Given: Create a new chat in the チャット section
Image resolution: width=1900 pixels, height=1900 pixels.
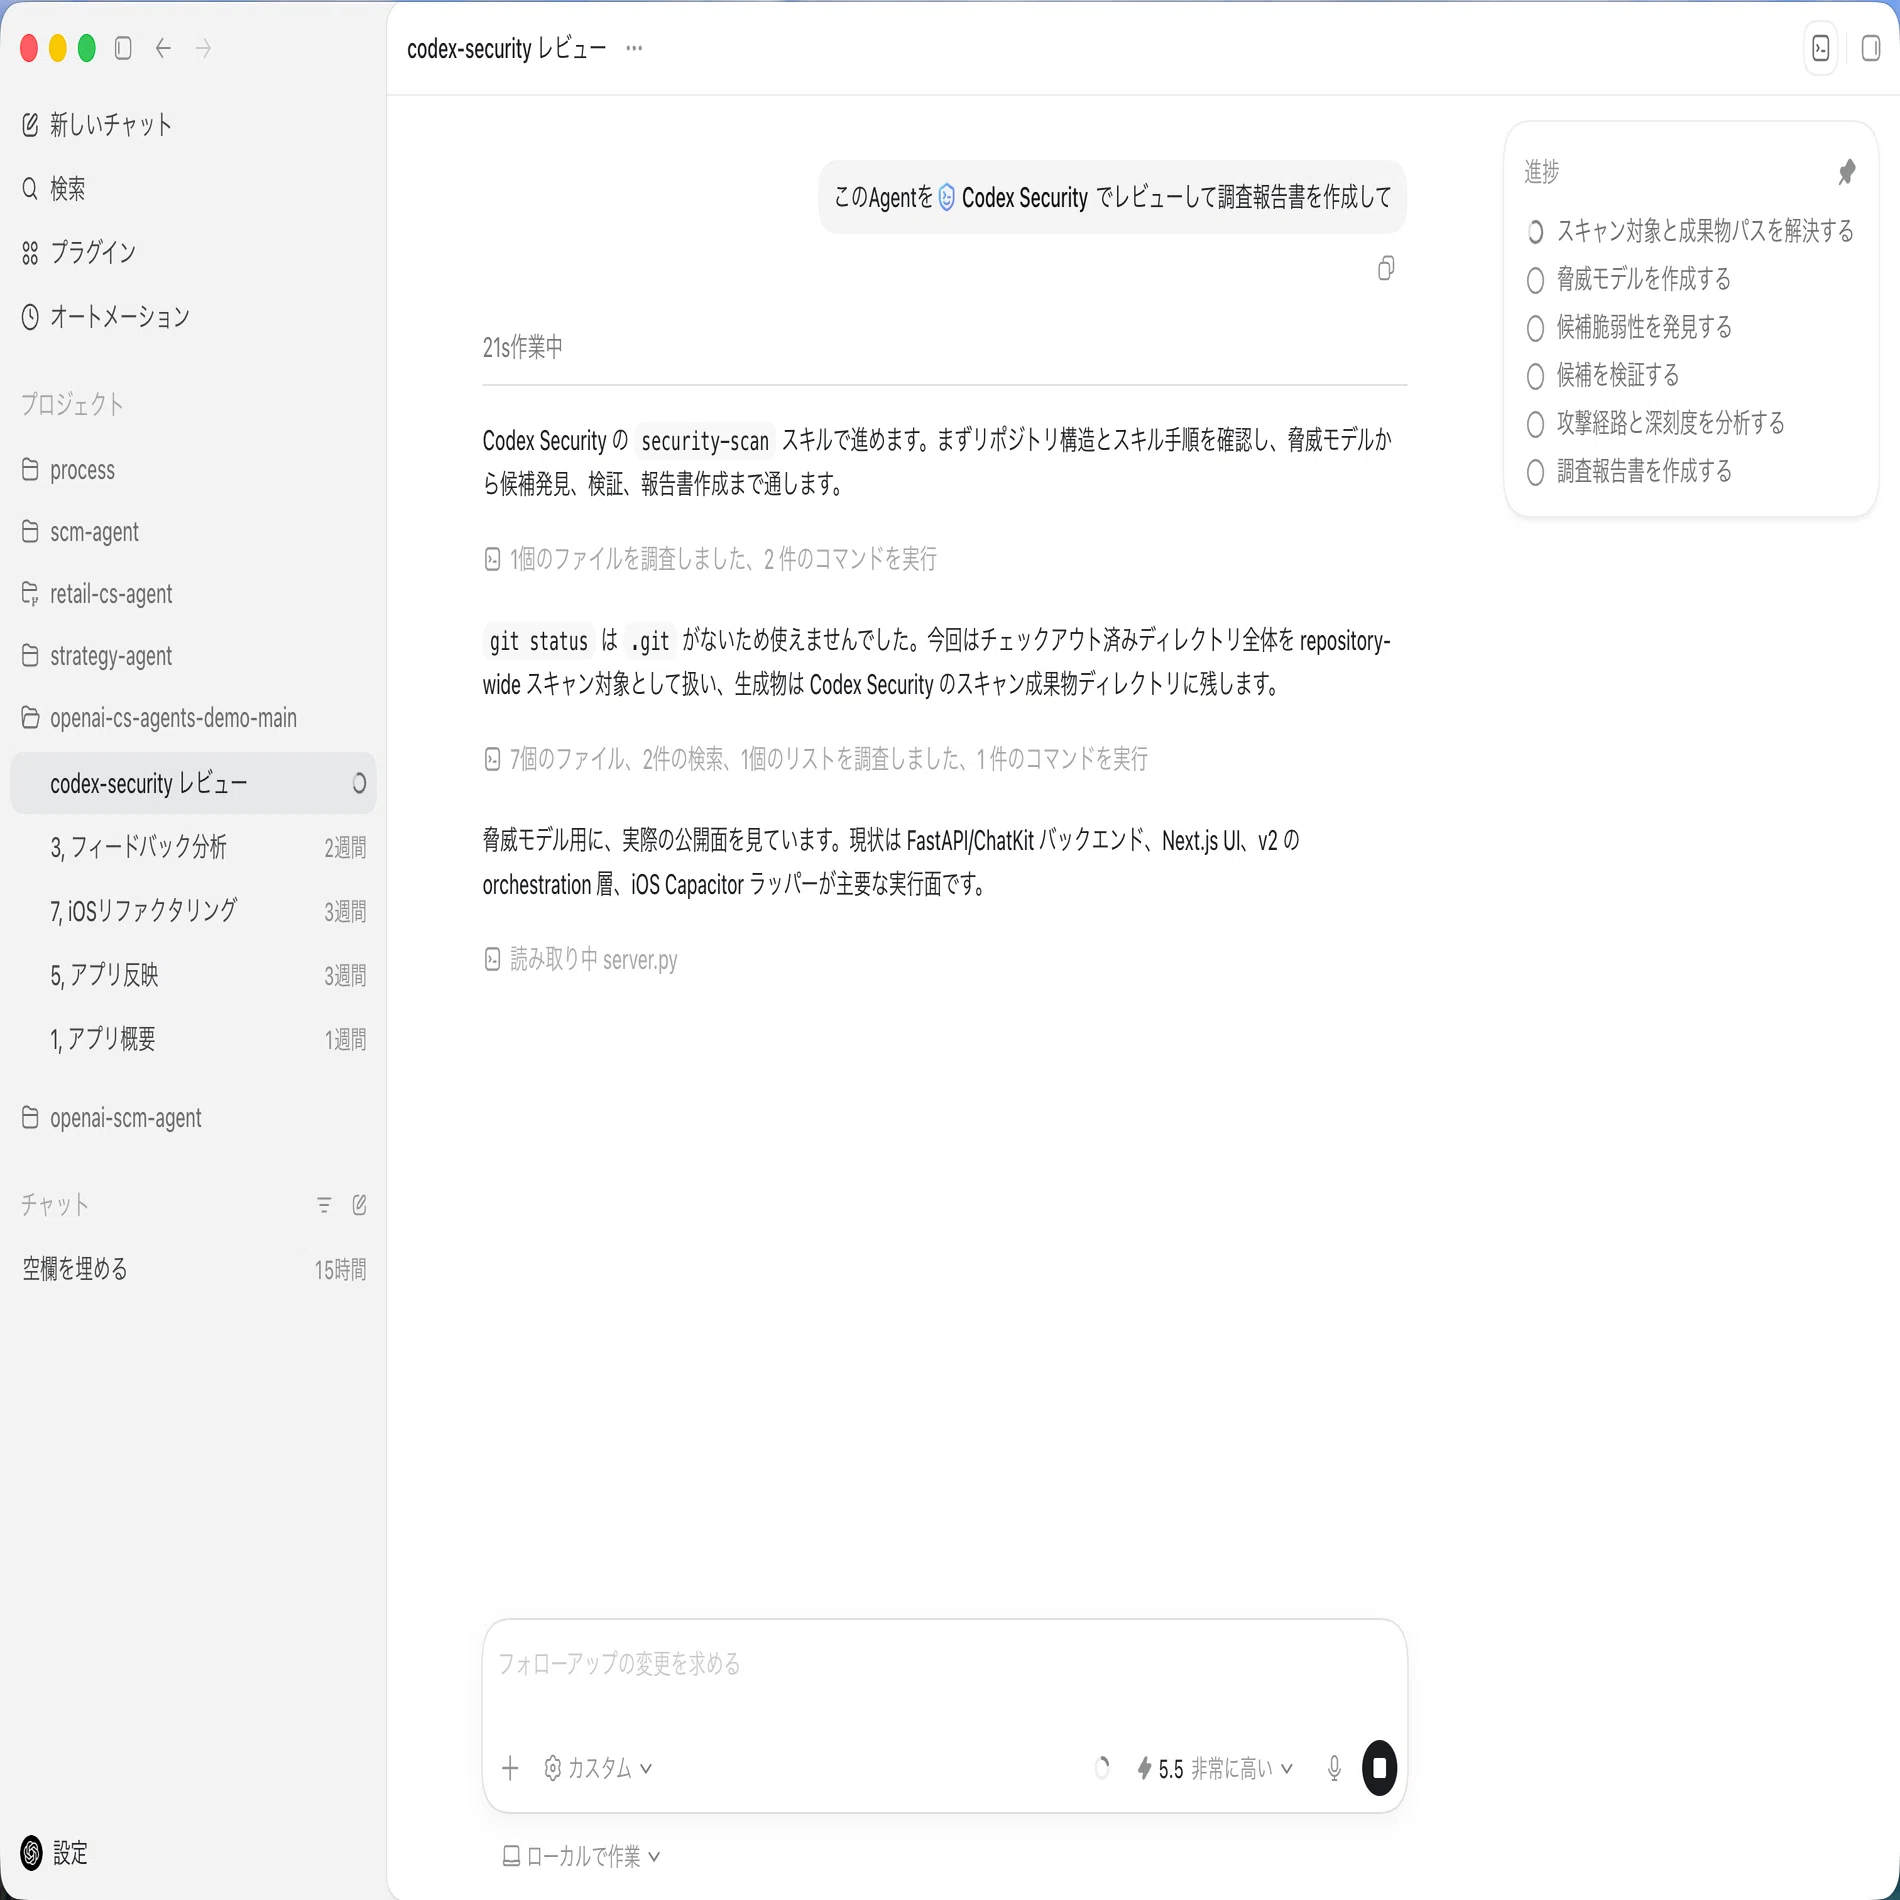Looking at the screenshot, I should pyautogui.click(x=359, y=1205).
